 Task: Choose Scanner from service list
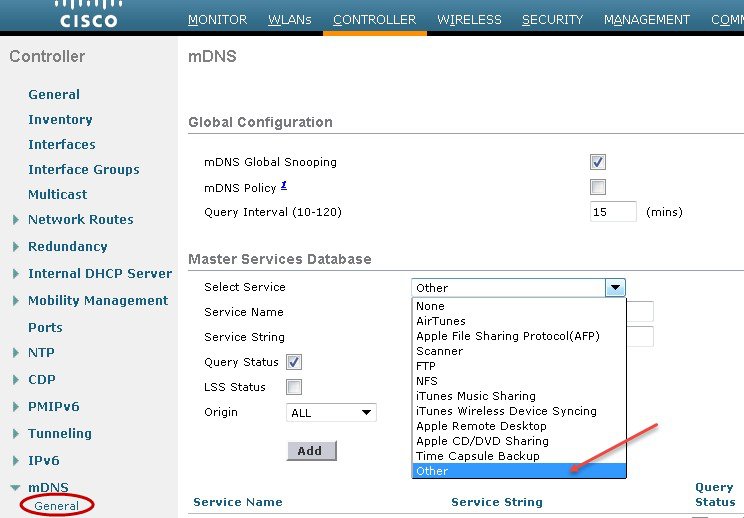pos(519,351)
